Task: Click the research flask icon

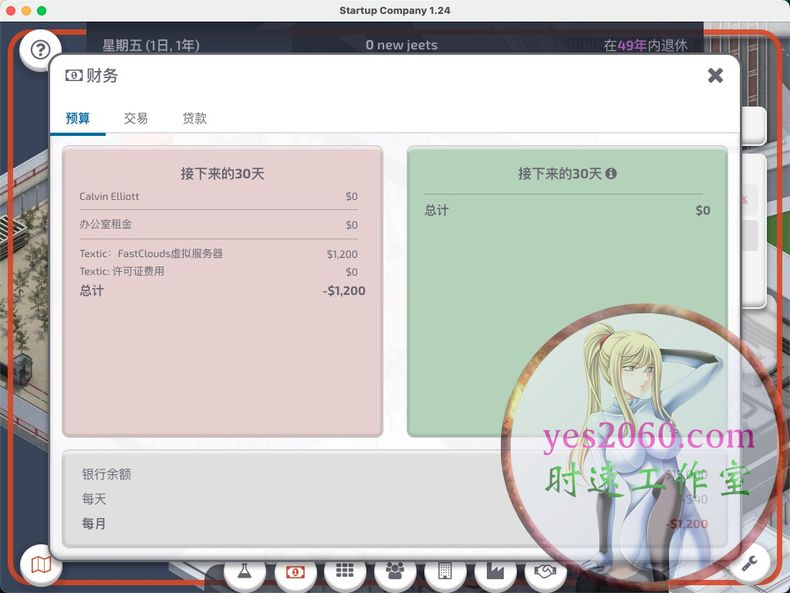Action: tap(245, 572)
